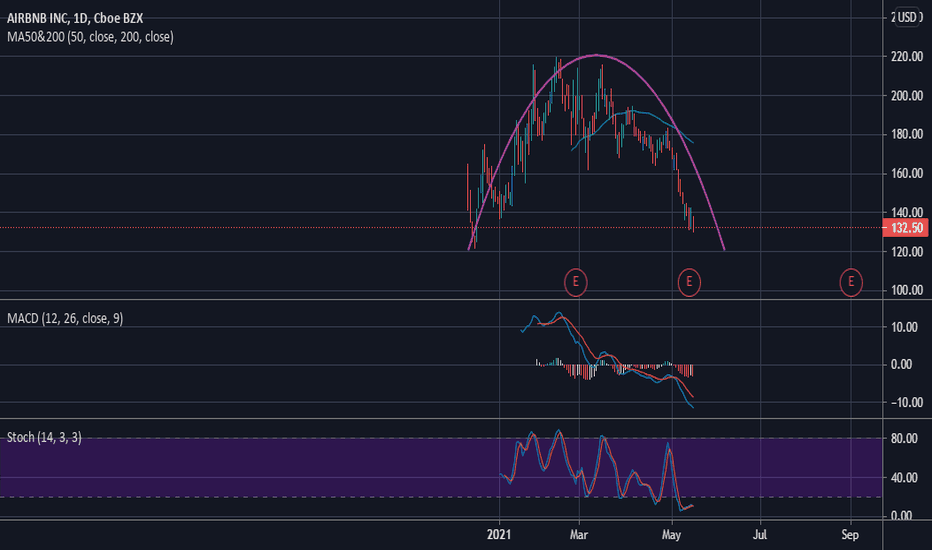Image resolution: width=932 pixels, height=550 pixels.
Task: Click the Stoch 40.00 axis label
Action: pos(904,478)
